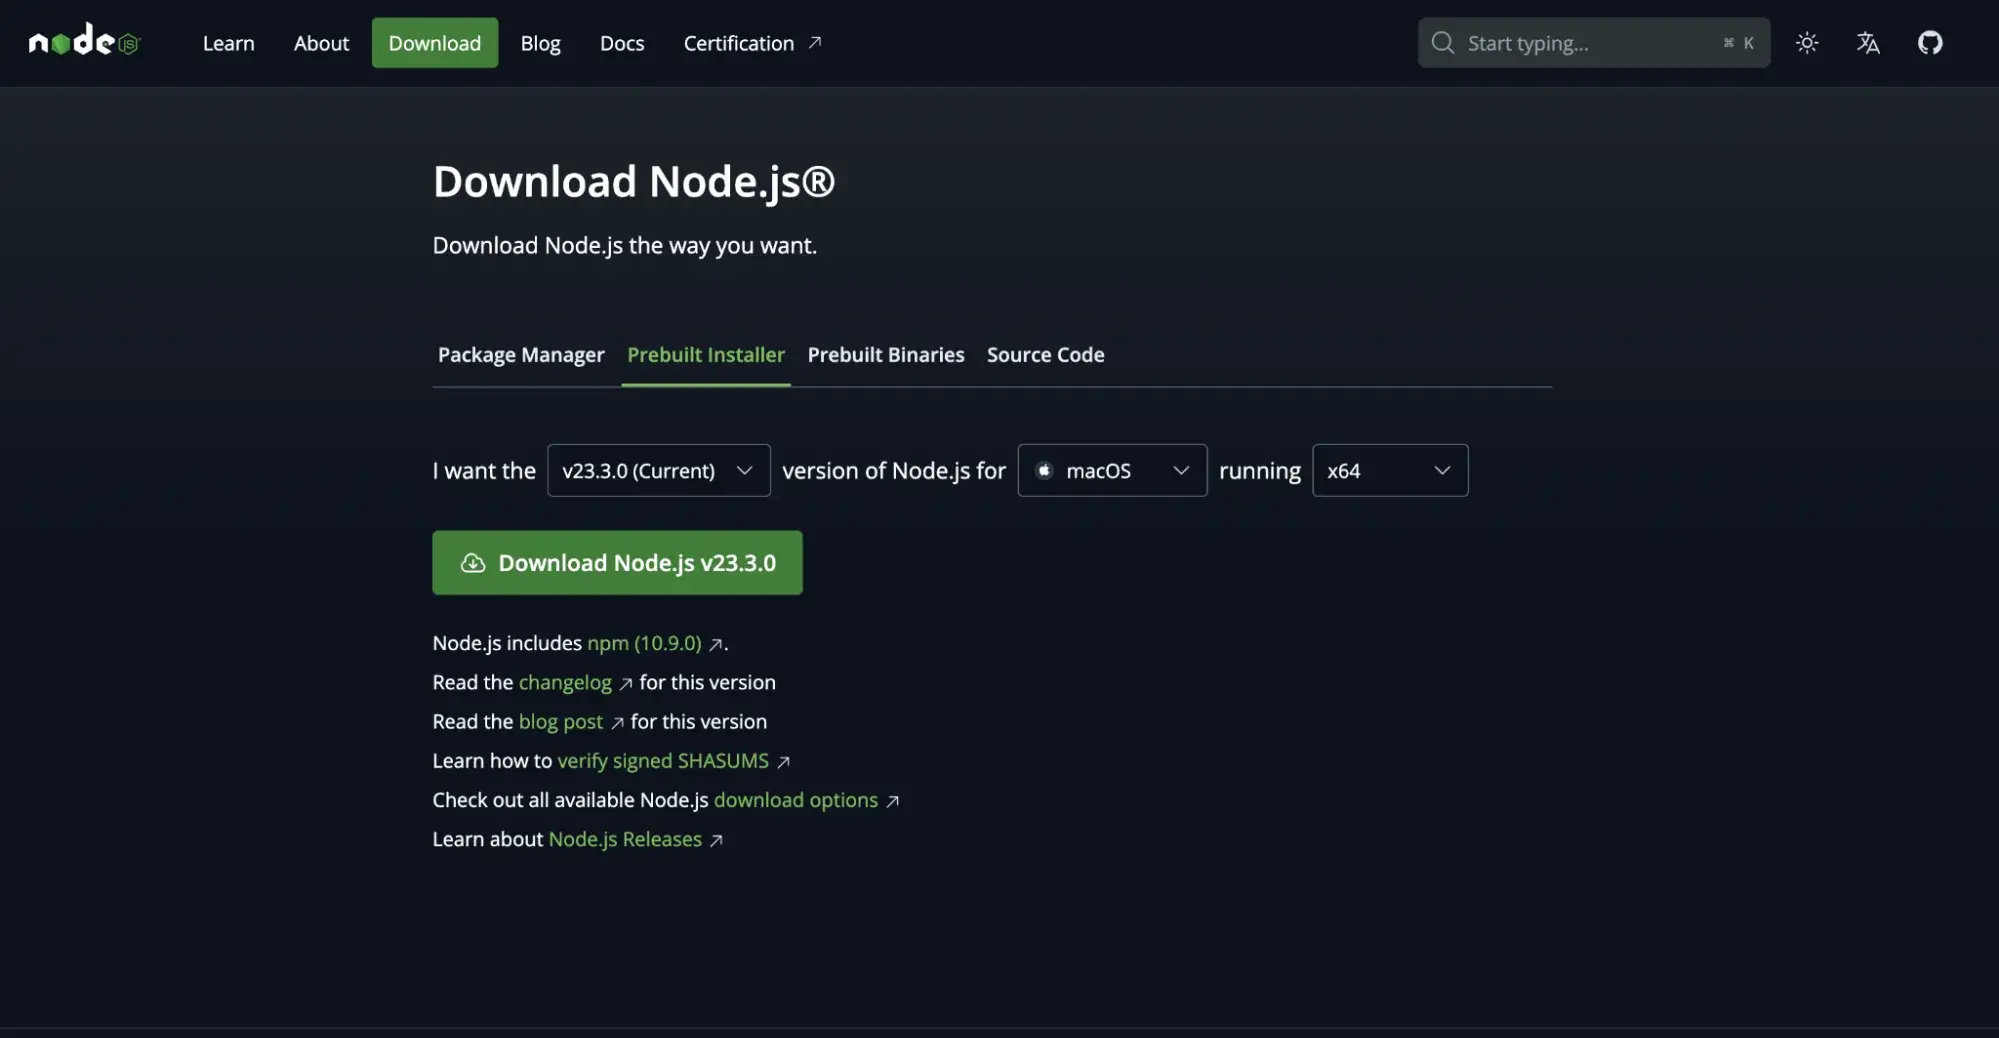Open the Certification nav link
1999x1038 pixels.
pos(752,43)
